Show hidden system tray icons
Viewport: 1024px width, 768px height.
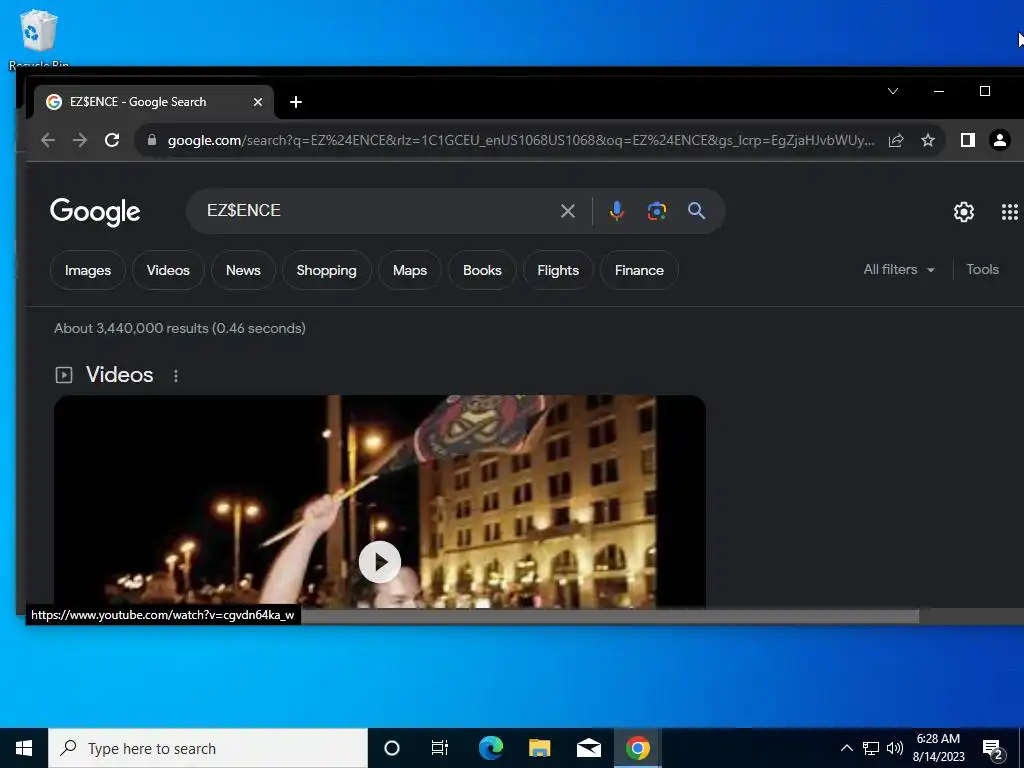846,748
